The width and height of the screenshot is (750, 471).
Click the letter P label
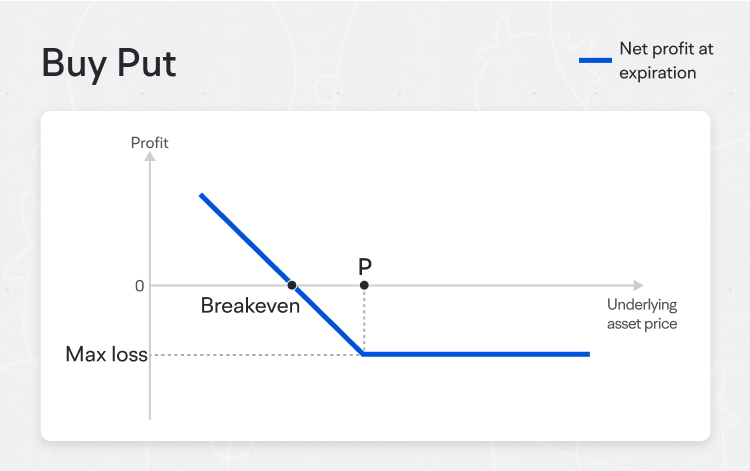coord(365,266)
